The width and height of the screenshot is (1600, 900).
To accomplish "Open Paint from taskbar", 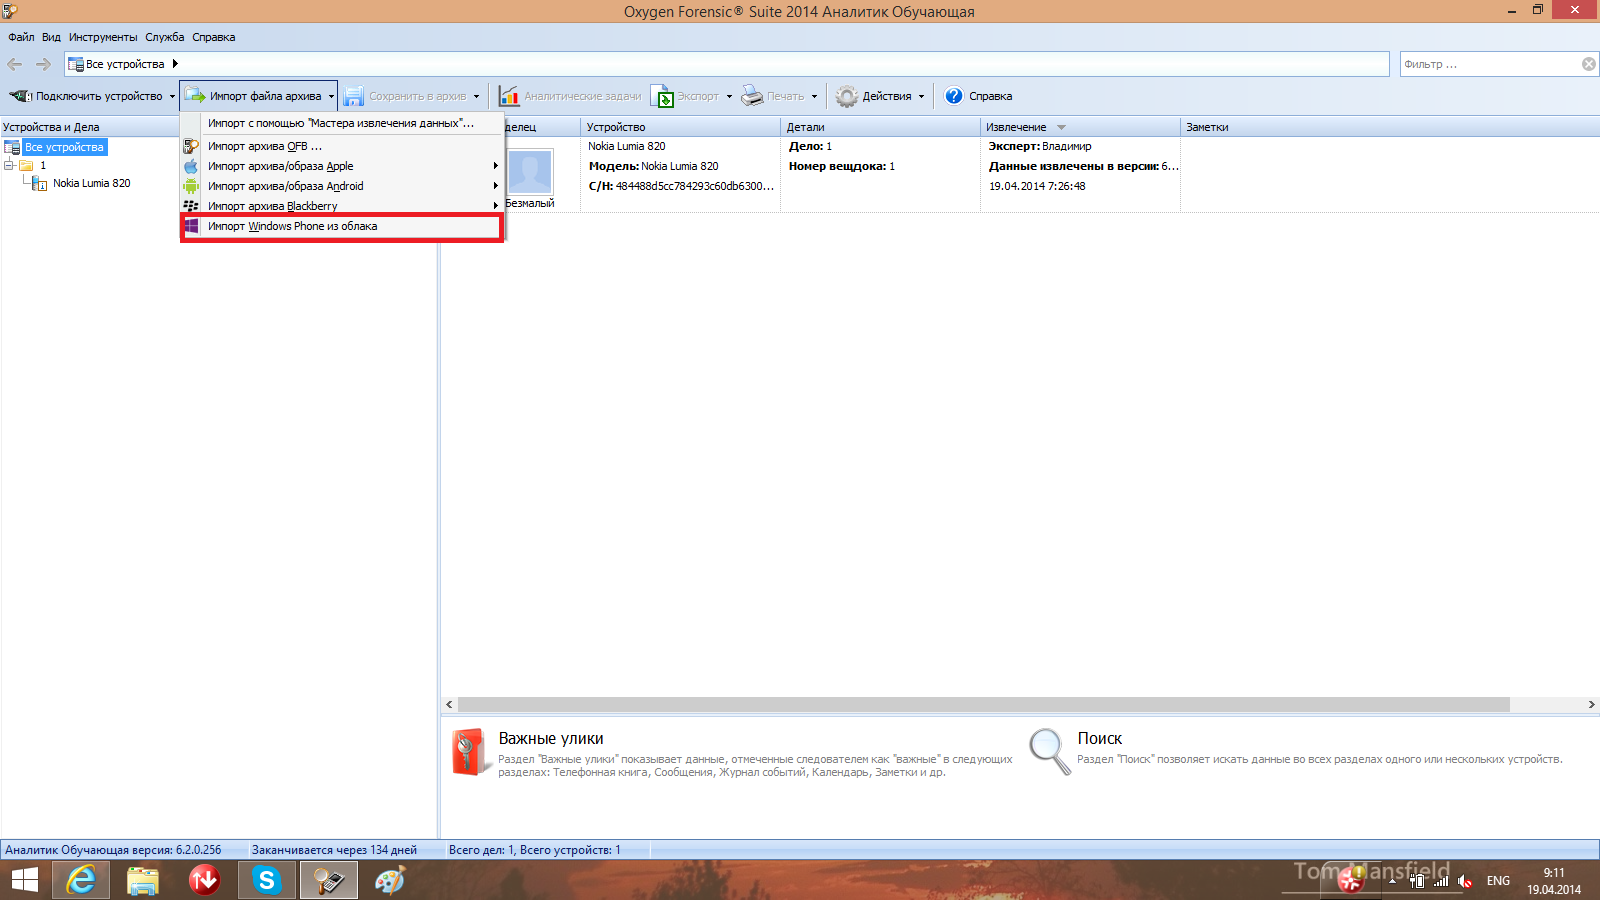I will click(x=390, y=880).
